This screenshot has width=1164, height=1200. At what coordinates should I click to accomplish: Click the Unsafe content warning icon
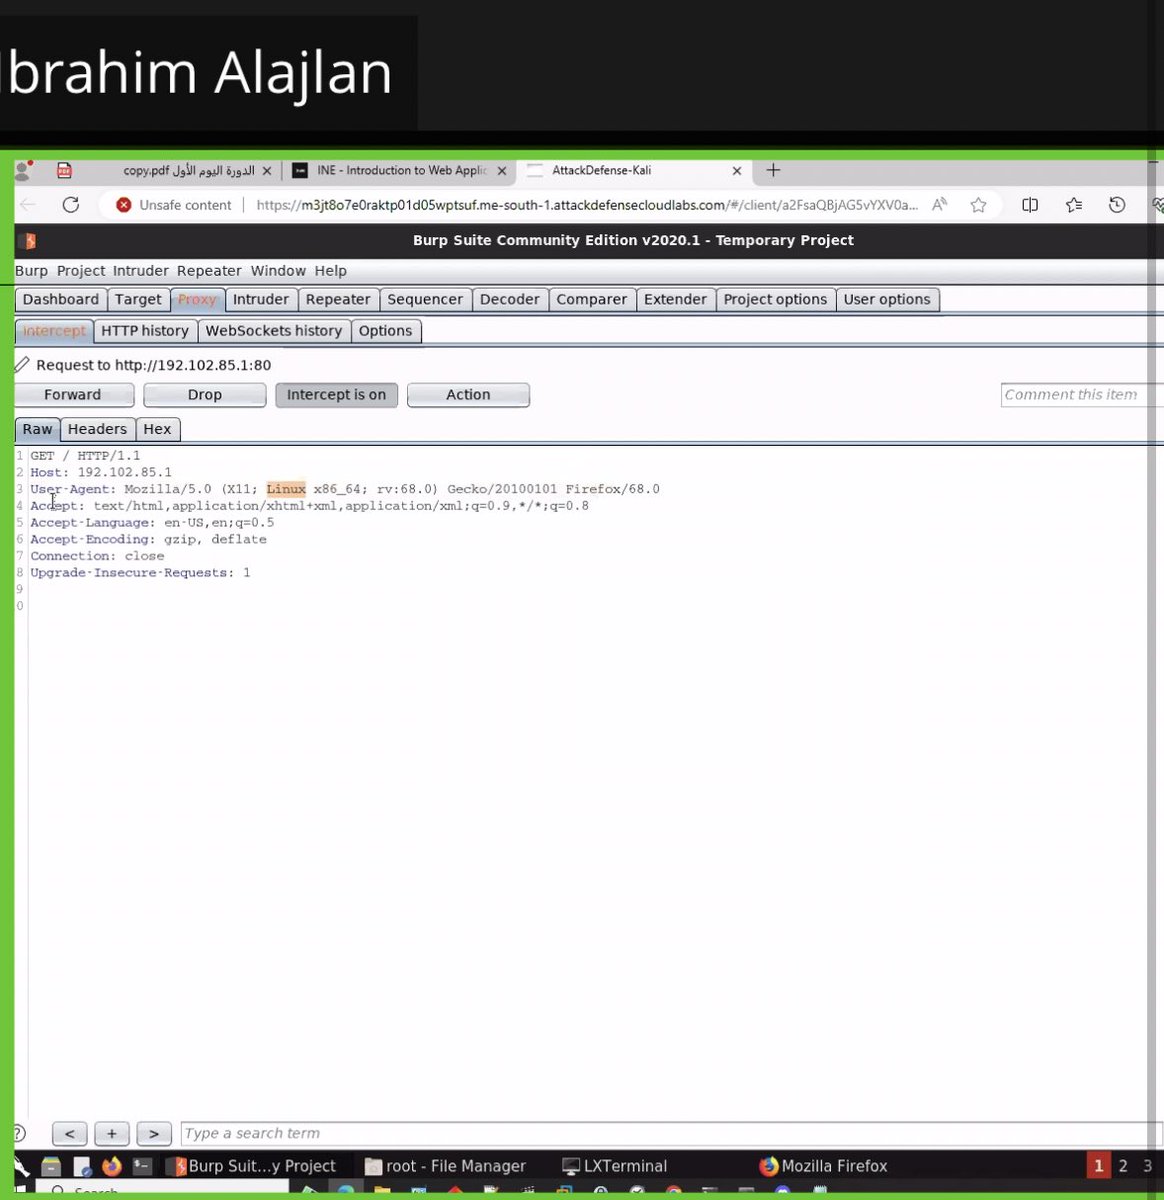click(x=124, y=205)
